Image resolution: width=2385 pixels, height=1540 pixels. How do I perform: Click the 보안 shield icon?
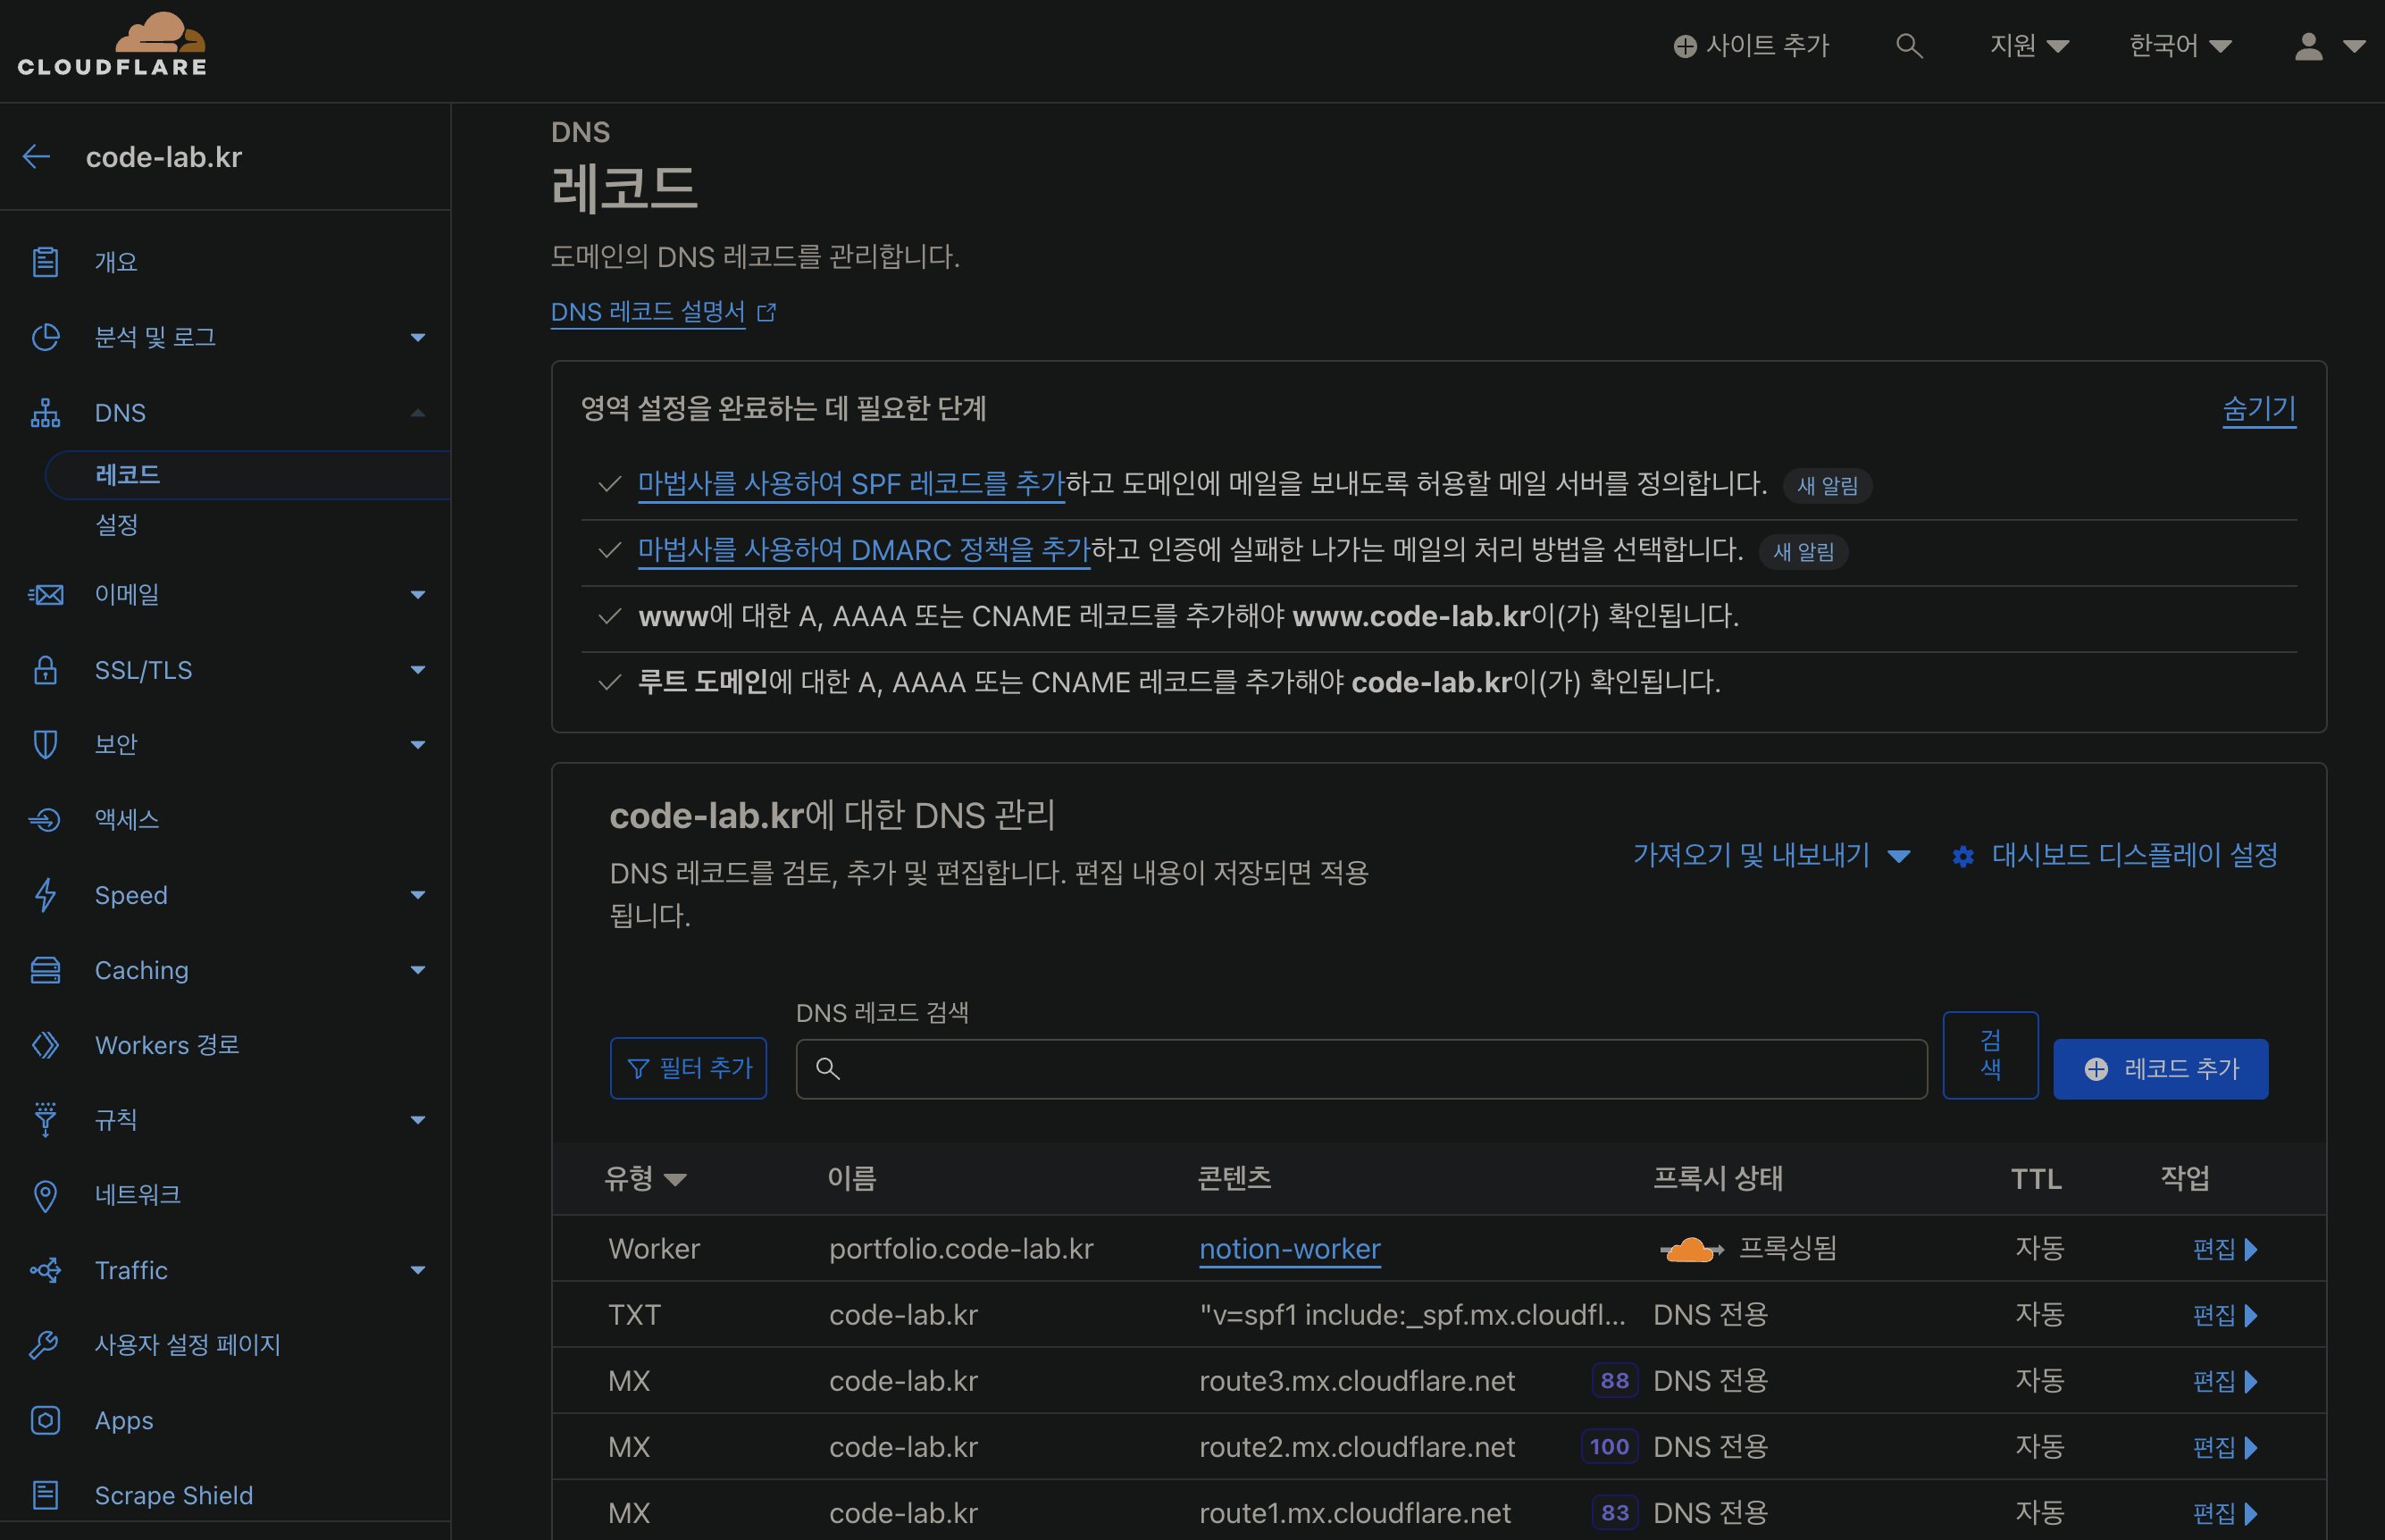45,743
